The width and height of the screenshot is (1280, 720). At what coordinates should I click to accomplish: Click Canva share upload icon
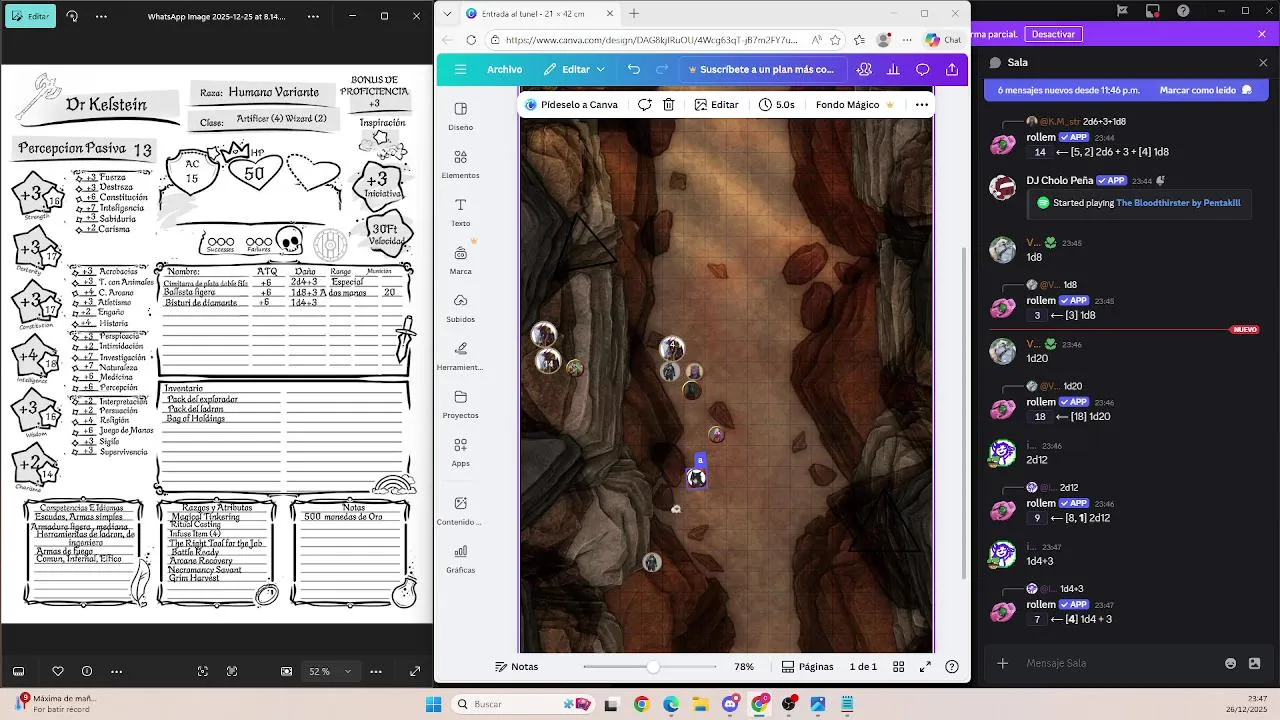(952, 69)
